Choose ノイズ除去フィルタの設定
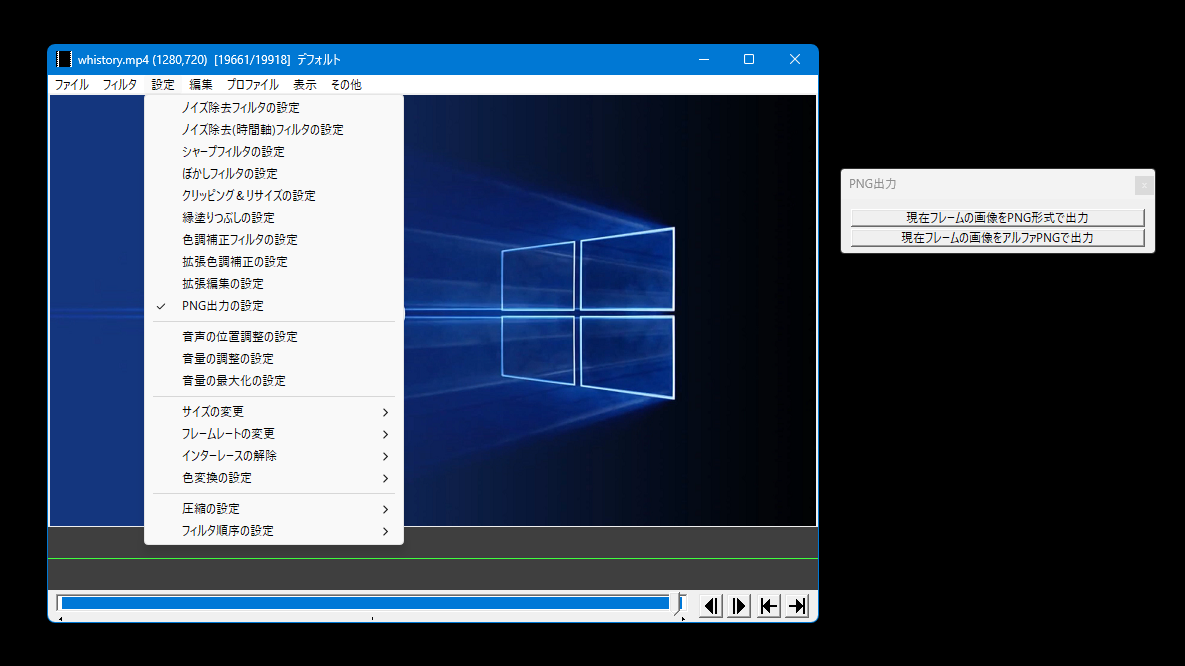The width and height of the screenshot is (1185, 666). pyautogui.click(x=274, y=108)
